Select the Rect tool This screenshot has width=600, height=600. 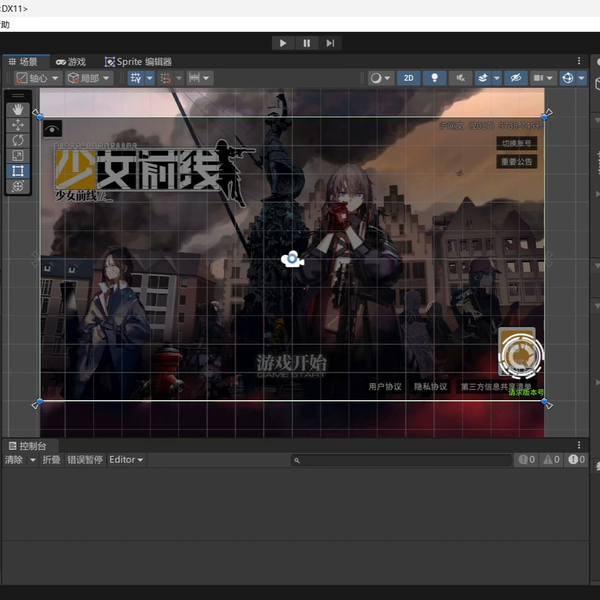18,171
